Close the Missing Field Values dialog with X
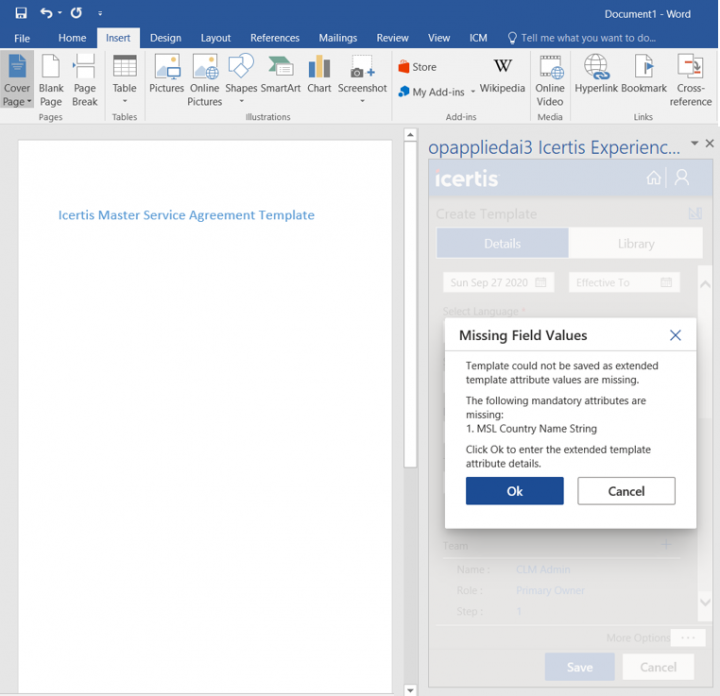The height and width of the screenshot is (696, 720). pos(675,336)
